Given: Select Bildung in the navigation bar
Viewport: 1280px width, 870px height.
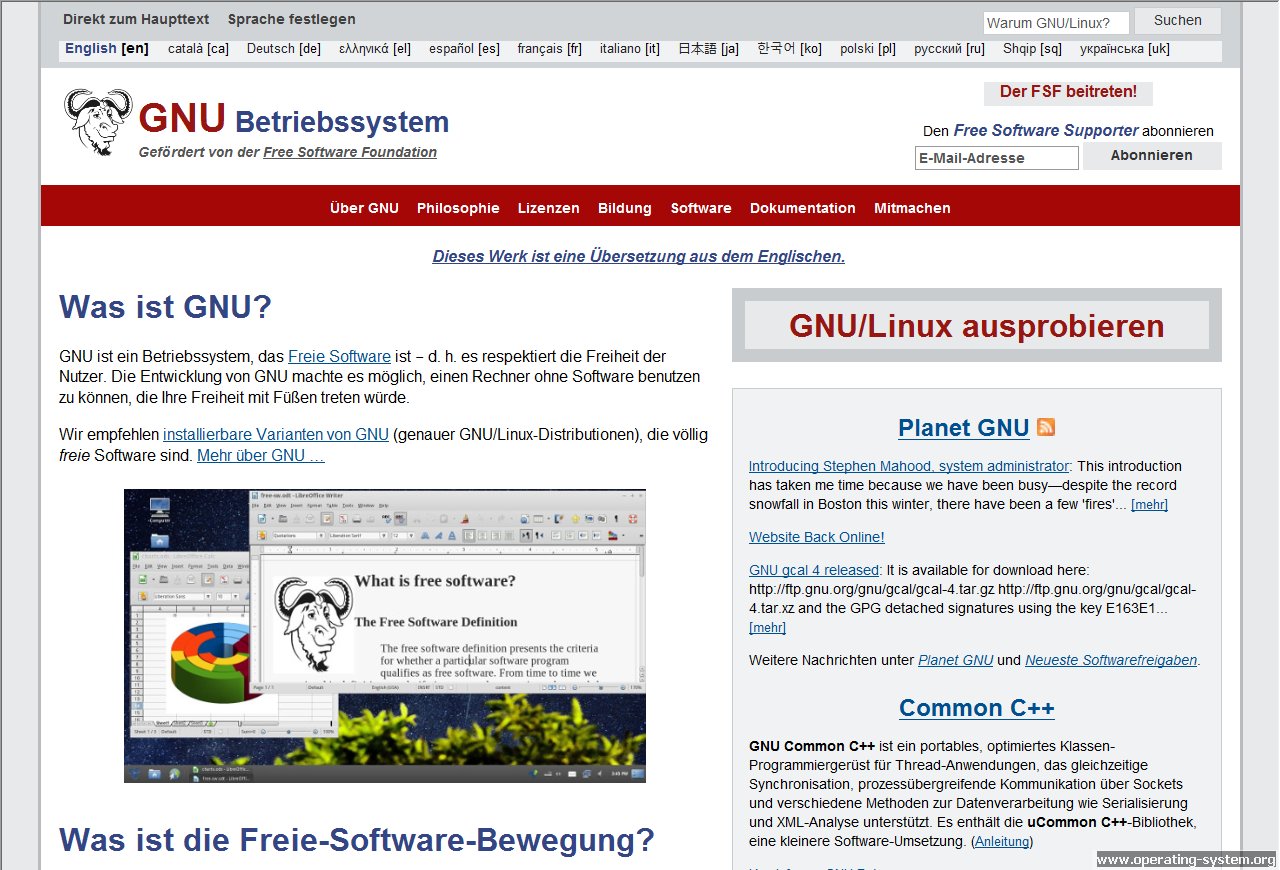Looking at the screenshot, I should [x=625, y=208].
